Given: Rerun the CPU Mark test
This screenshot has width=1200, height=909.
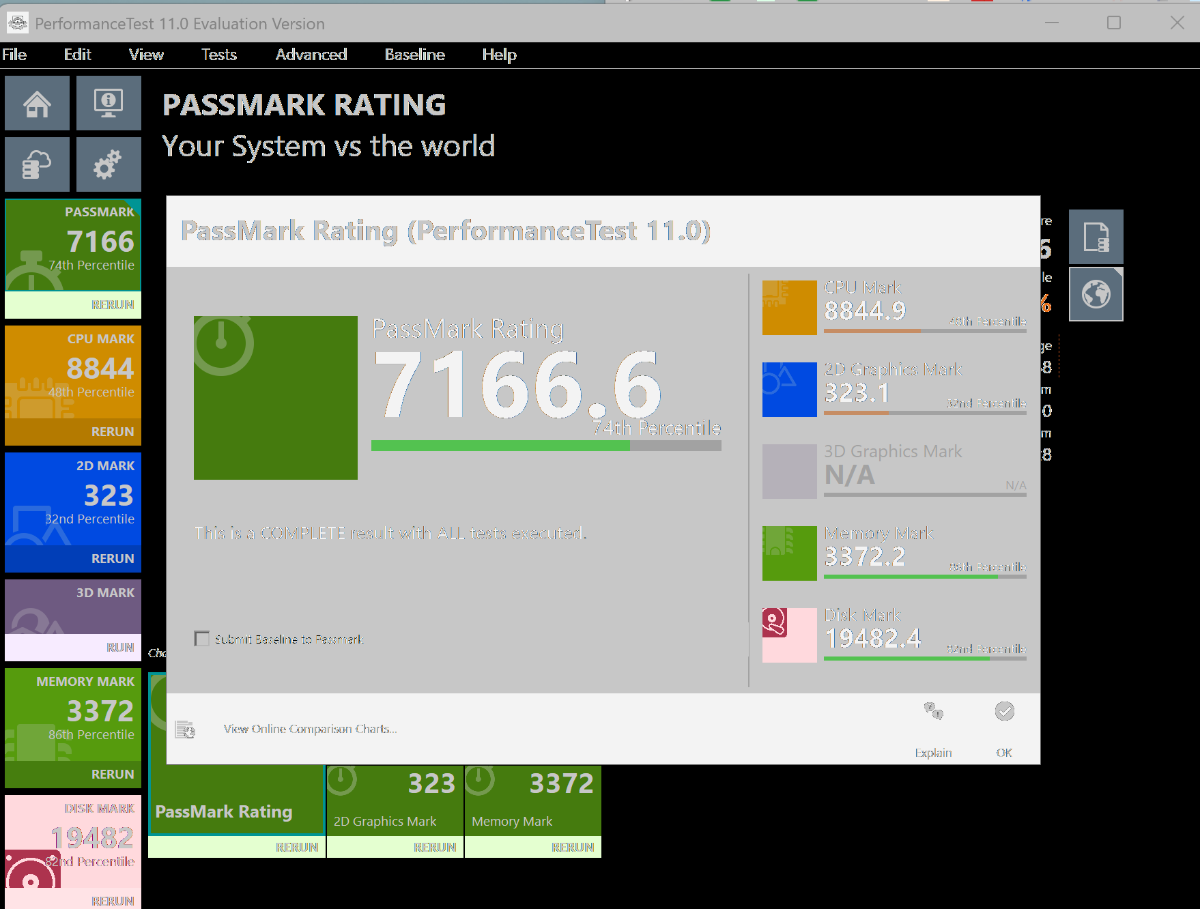Looking at the screenshot, I should click(x=112, y=432).
